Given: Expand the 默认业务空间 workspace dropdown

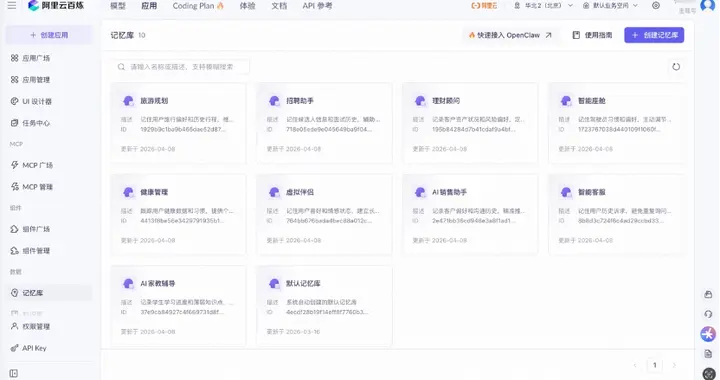Looking at the screenshot, I should 611,6.
